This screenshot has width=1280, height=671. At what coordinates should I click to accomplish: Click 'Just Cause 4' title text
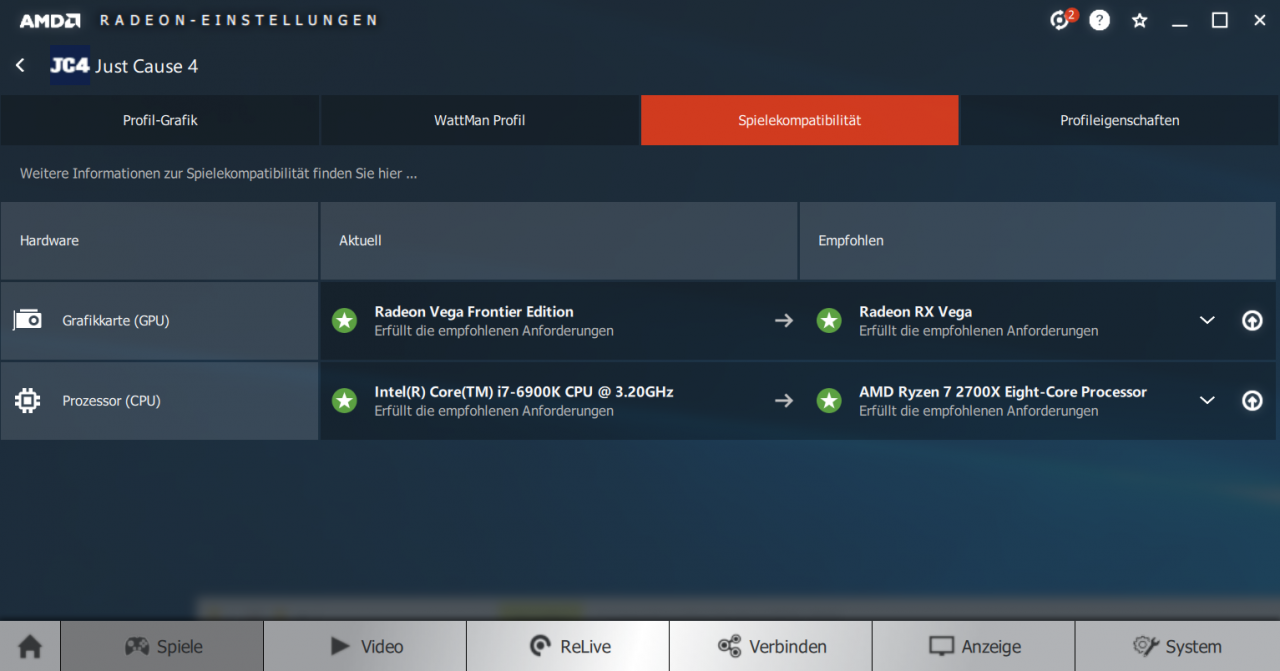146,66
